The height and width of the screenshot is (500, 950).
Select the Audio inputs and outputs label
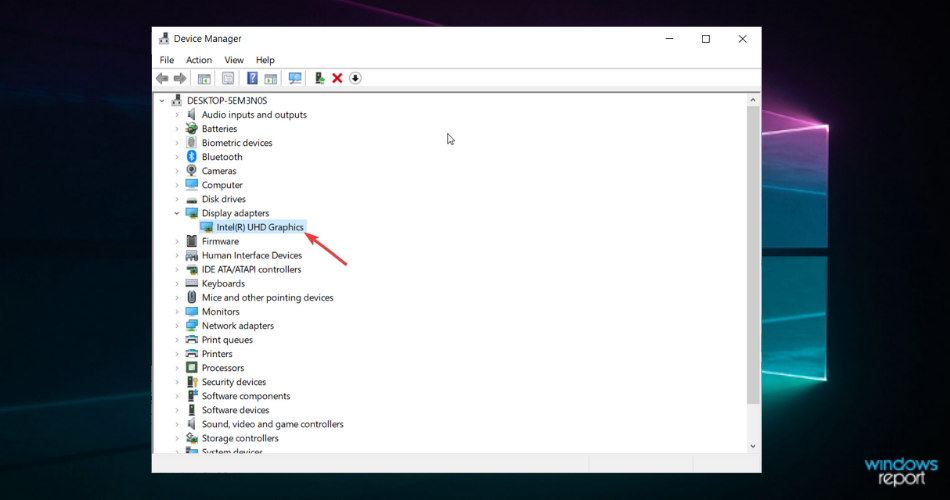tap(254, 115)
